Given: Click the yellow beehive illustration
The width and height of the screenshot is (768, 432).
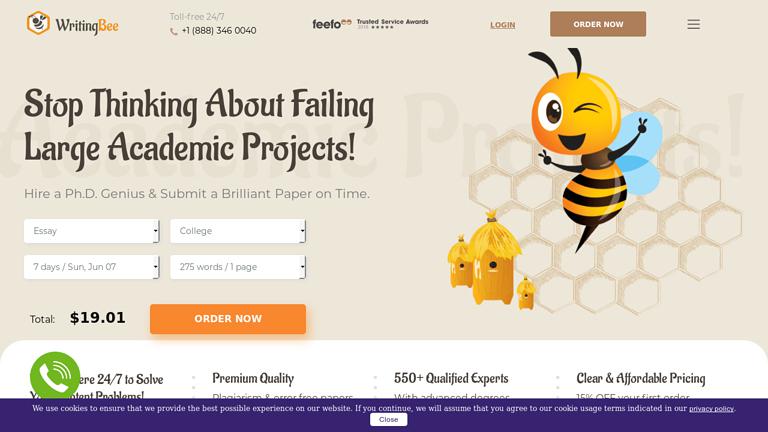Looking at the screenshot, I should tap(491, 260).
